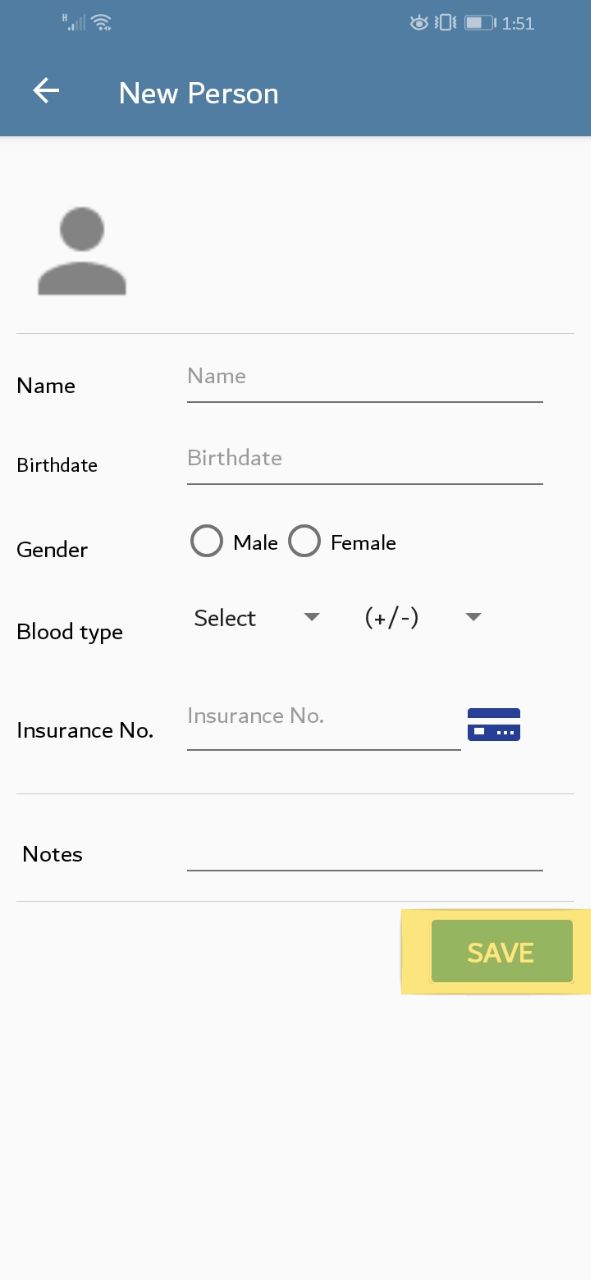Image resolution: width=591 pixels, height=1280 pixels.
Task: Tap the insurance card scan icon
Action: pos(494,724)
